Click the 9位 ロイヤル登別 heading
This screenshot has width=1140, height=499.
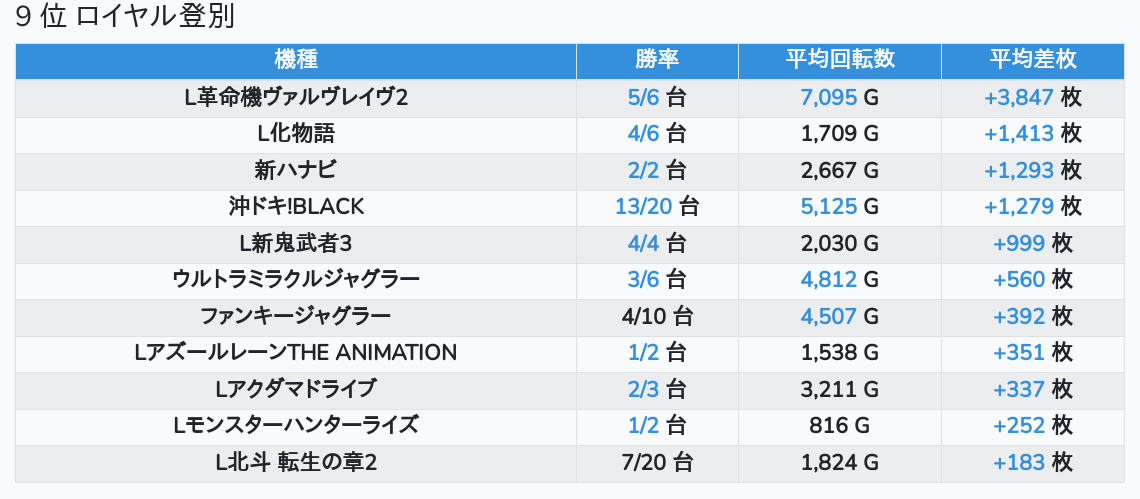(125, 18)
